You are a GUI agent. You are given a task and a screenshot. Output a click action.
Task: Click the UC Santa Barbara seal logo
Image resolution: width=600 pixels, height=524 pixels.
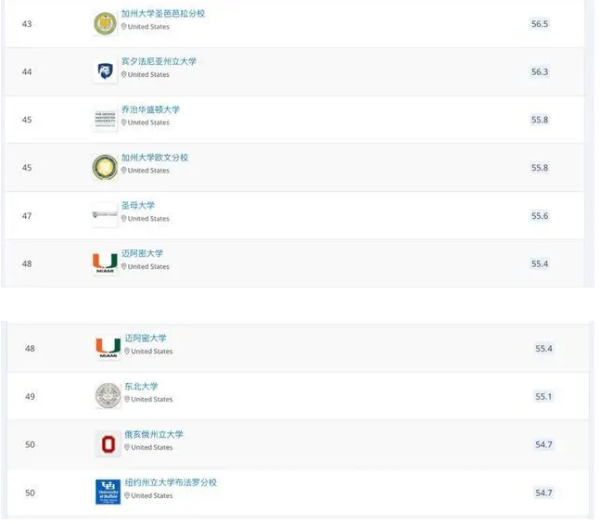[x=105, y=23]
